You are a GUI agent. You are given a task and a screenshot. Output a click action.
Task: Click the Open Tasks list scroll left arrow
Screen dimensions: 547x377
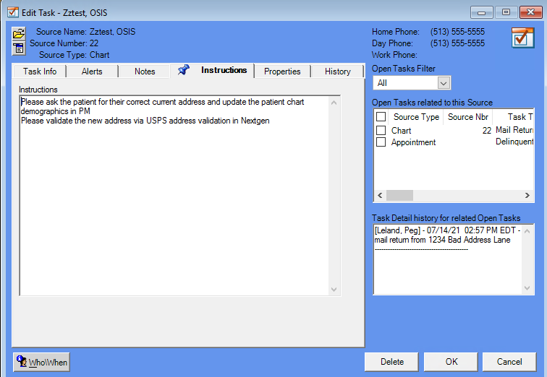(x=380, y=195)
